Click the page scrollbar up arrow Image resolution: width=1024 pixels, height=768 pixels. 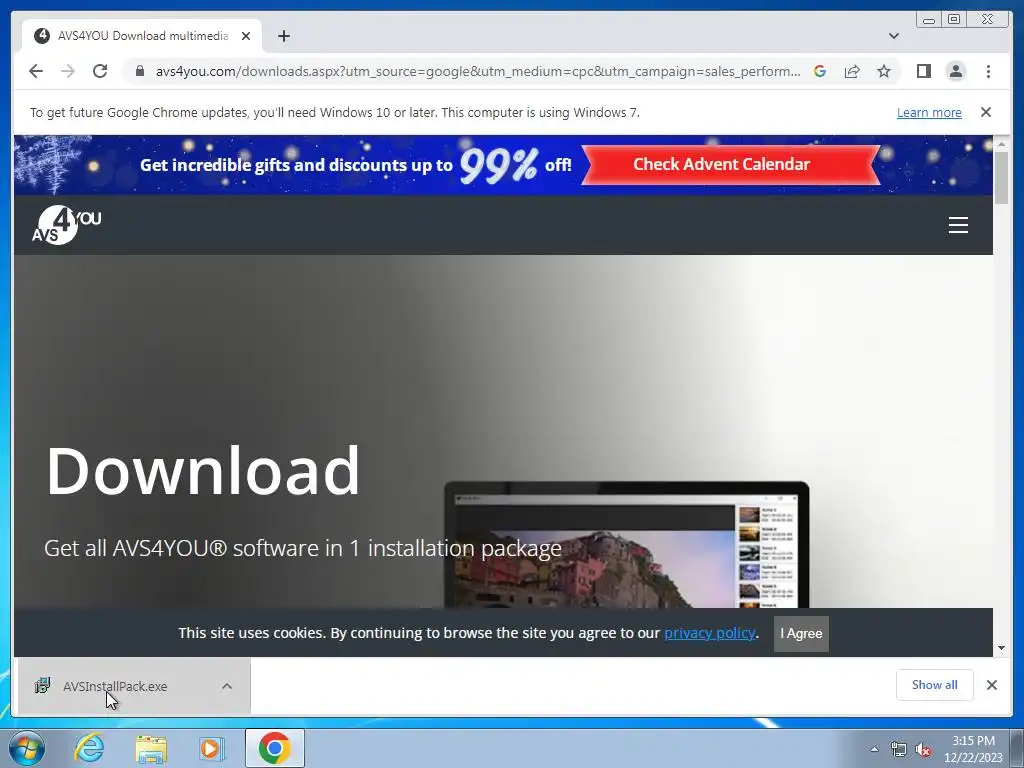(x=1001, y=143)
